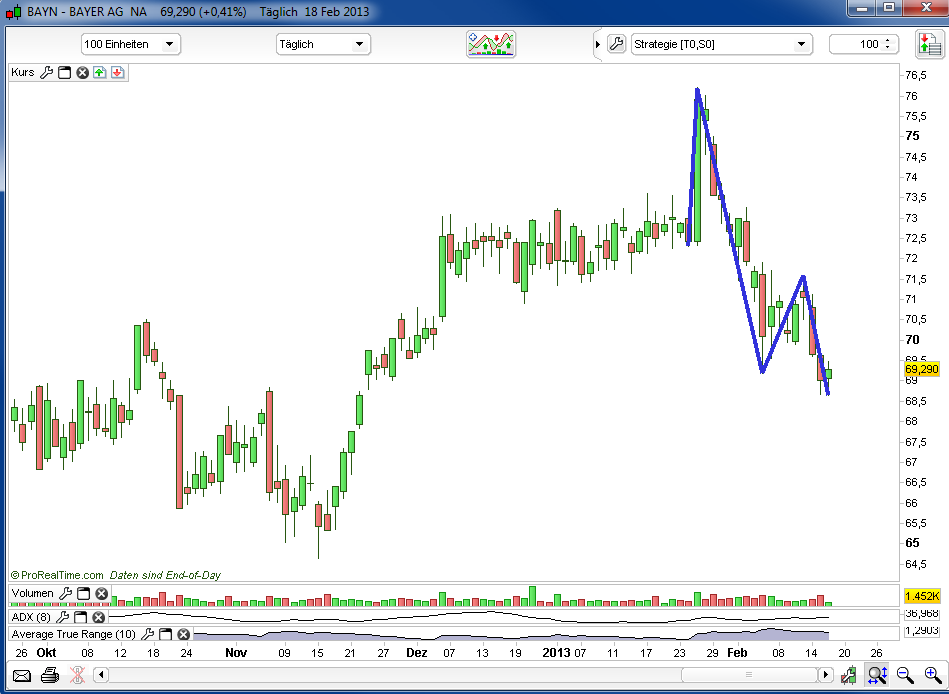Open strategy wrench settings in top toolbar
Viewport: 949px width, 694px height.
point(616,44)
